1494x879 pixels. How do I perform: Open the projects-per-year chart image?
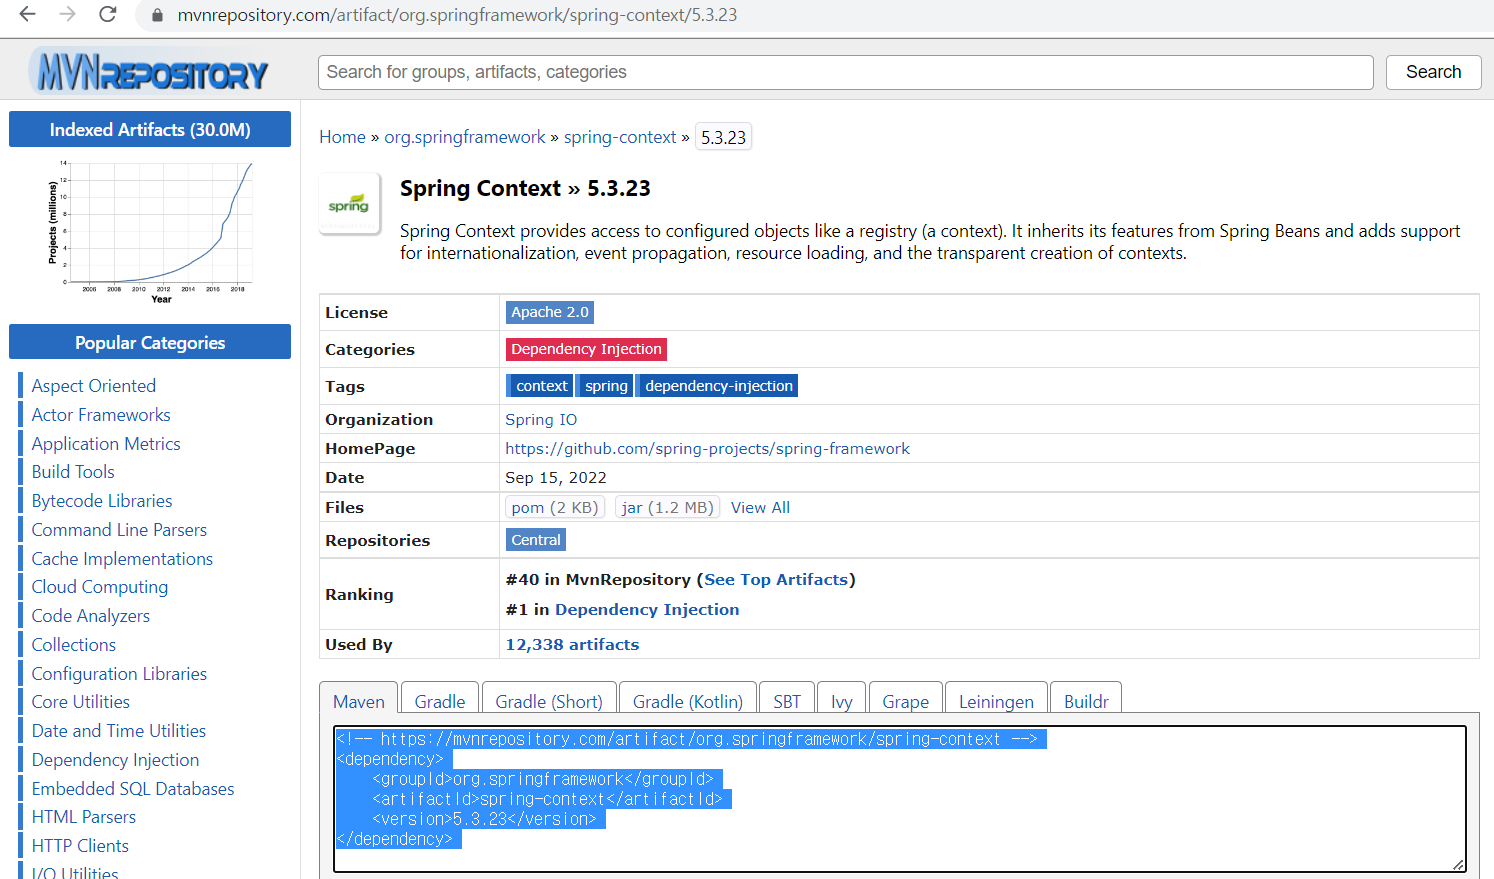[x=150, y=231]
